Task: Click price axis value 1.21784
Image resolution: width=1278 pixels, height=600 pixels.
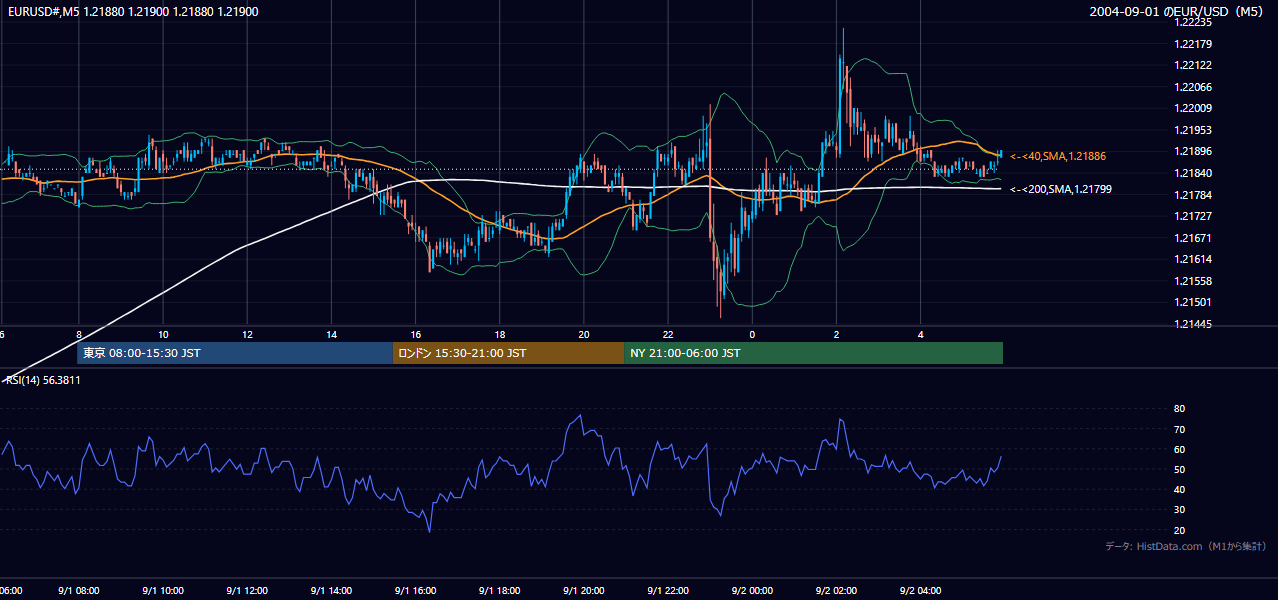Action: pyautogui.click(x=1193, y=194)
